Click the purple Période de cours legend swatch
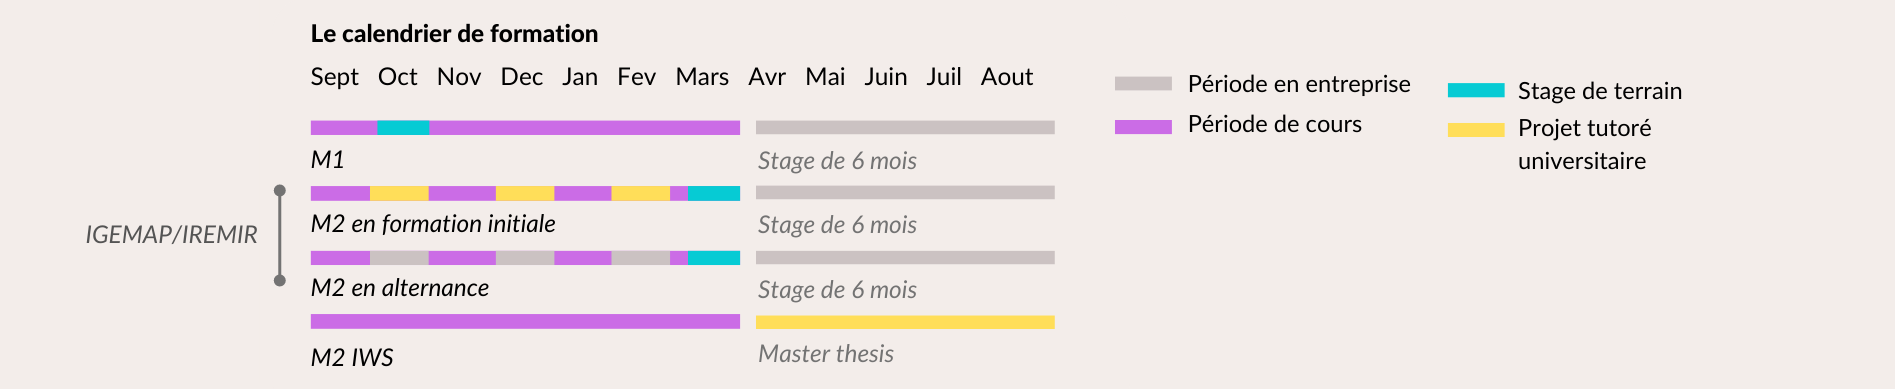Viewport: 1895px width, 389px height. [1143, 126]
